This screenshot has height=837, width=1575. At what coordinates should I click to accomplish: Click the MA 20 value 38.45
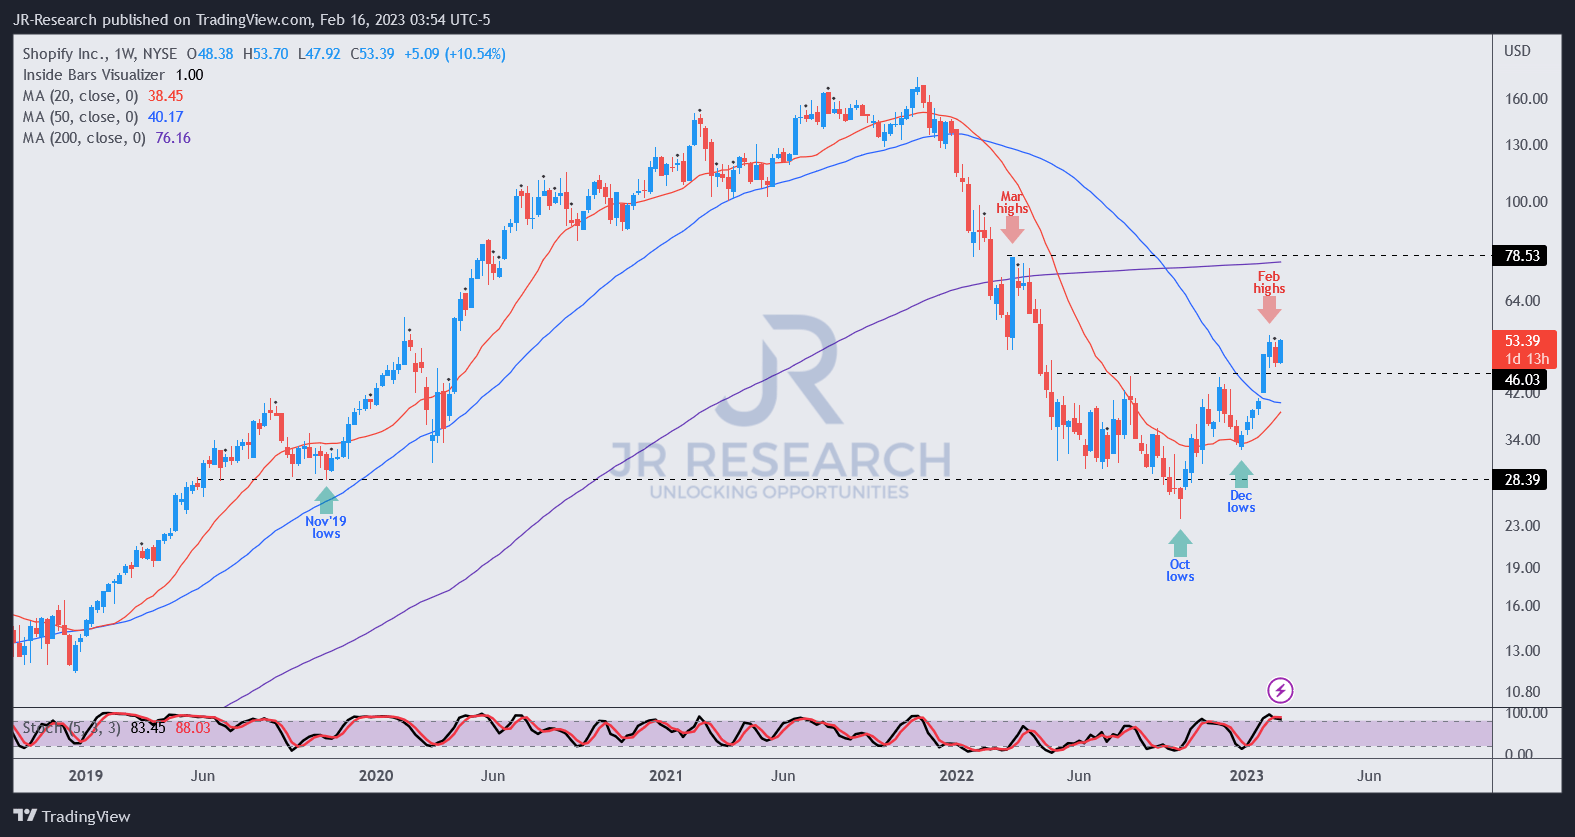pos(166,96)
